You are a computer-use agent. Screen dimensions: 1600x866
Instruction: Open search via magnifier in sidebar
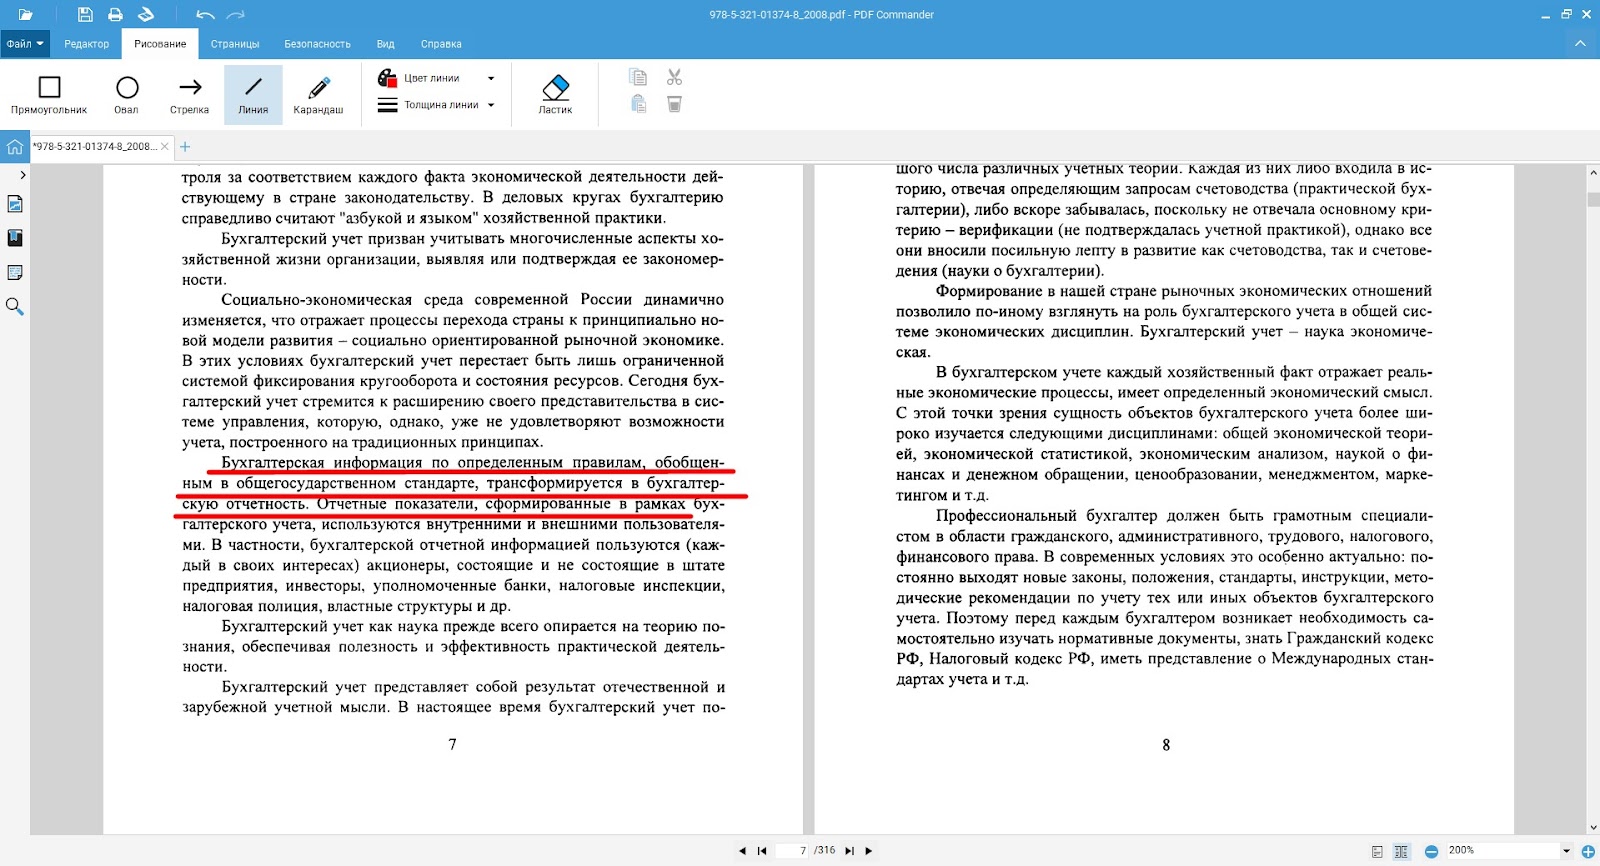click(15, 307)
